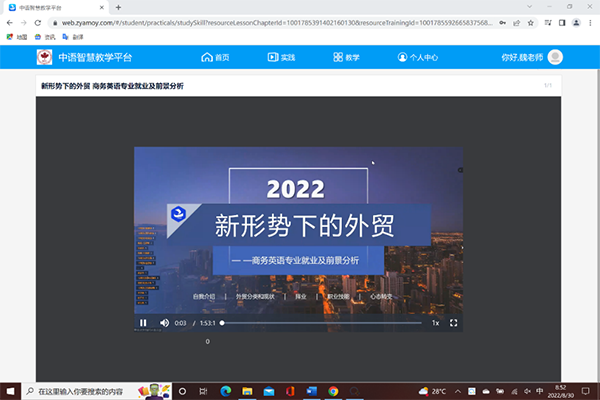Image resolution: width=600 pixels, height=400 pixels.
Task: Open the 教学 navigation section
Action: pos(345,58)
